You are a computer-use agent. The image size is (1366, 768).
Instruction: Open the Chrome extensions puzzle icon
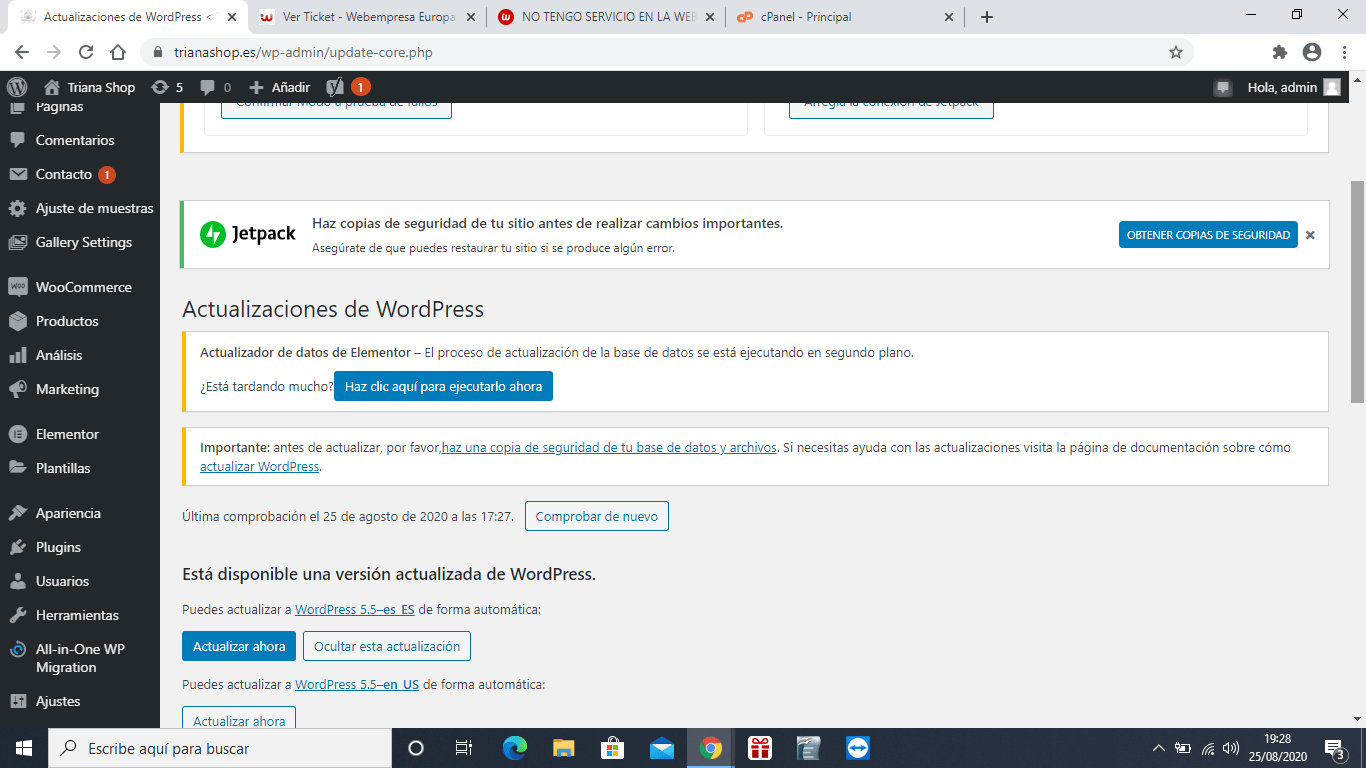coord(1280,52)
